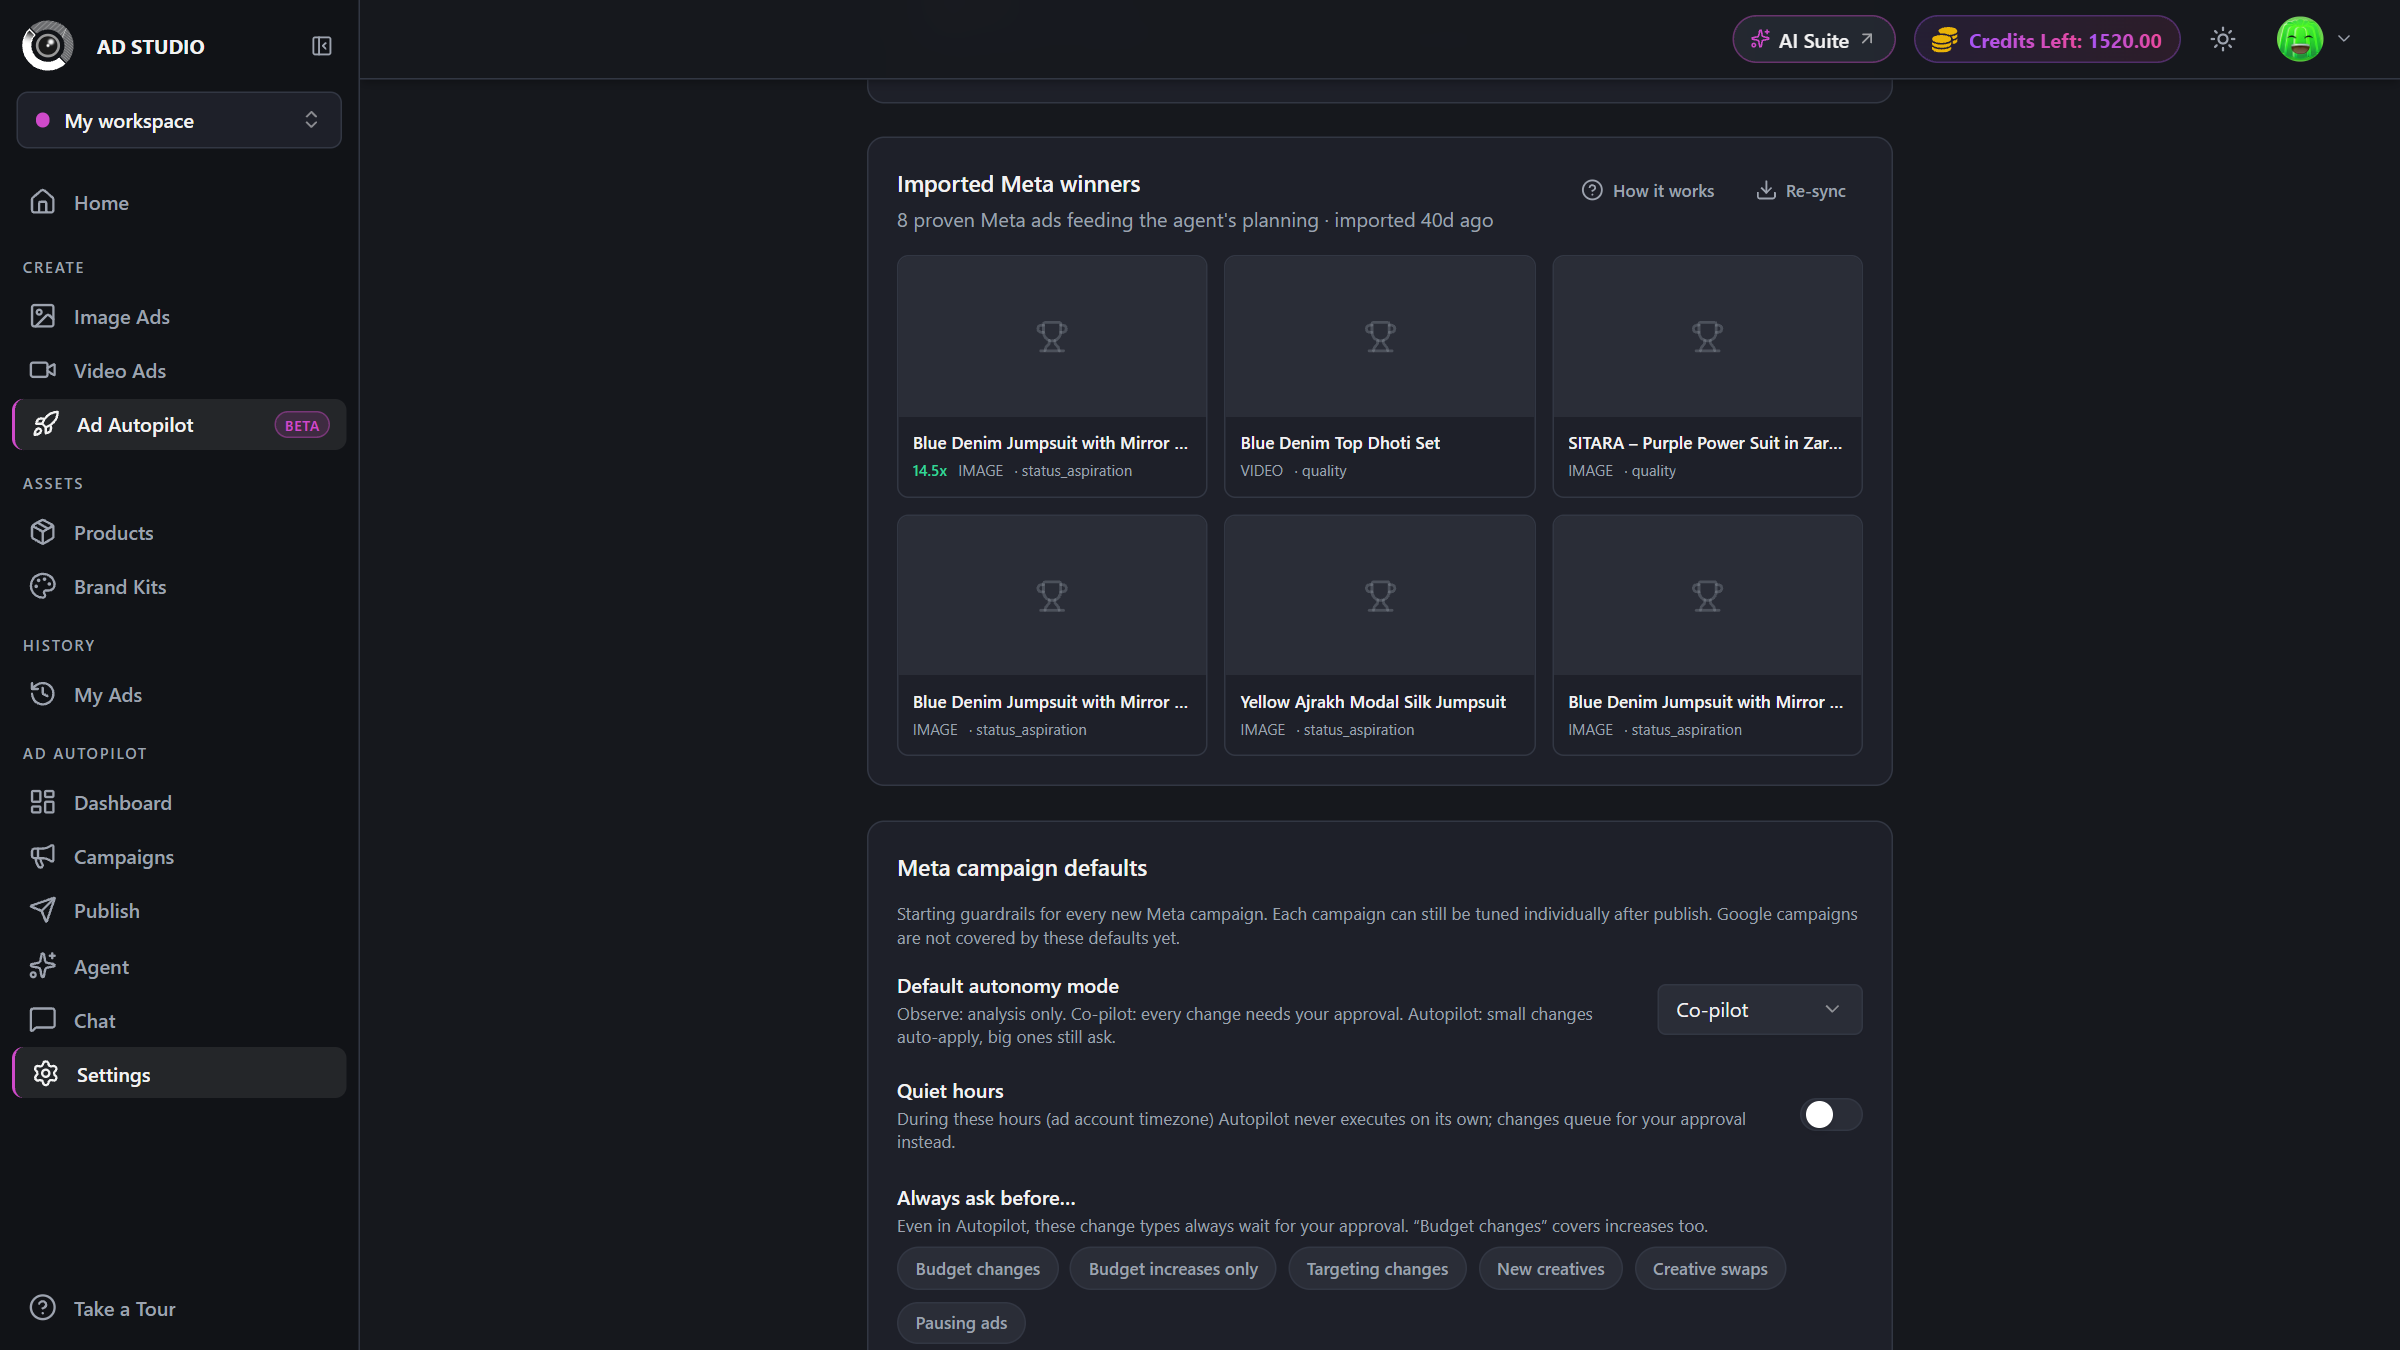Screen dimensions: 2400x1350
Task: Toggle the New creatives chip
Action: tap(1550, 1268)
